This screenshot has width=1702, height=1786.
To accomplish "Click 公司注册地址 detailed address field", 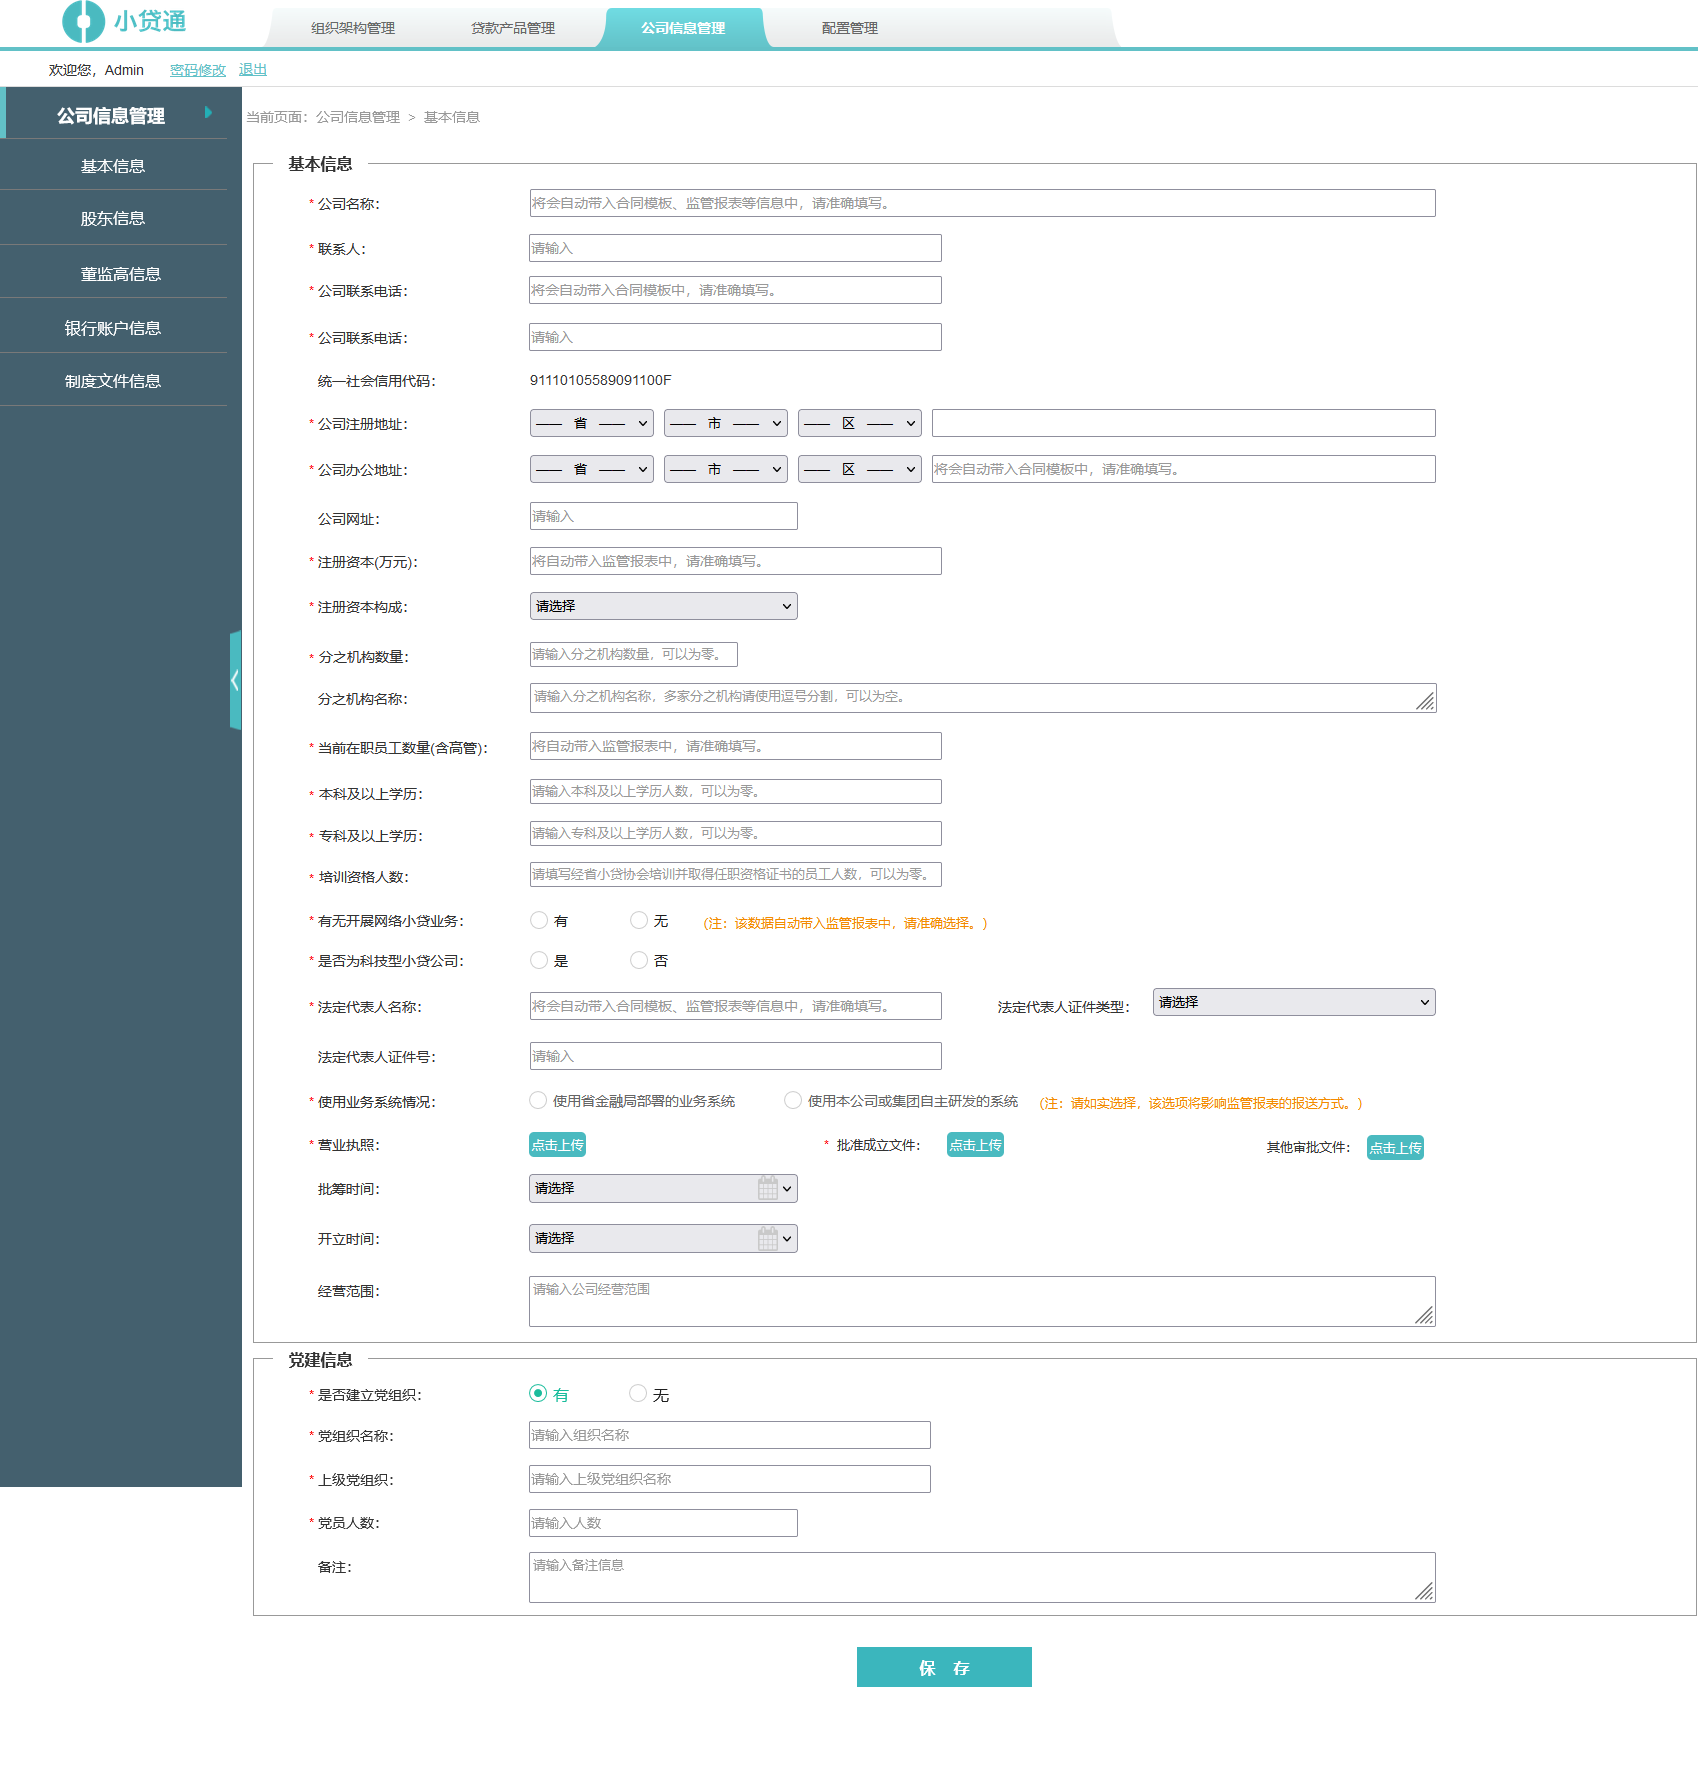I will coord(1184,423).
